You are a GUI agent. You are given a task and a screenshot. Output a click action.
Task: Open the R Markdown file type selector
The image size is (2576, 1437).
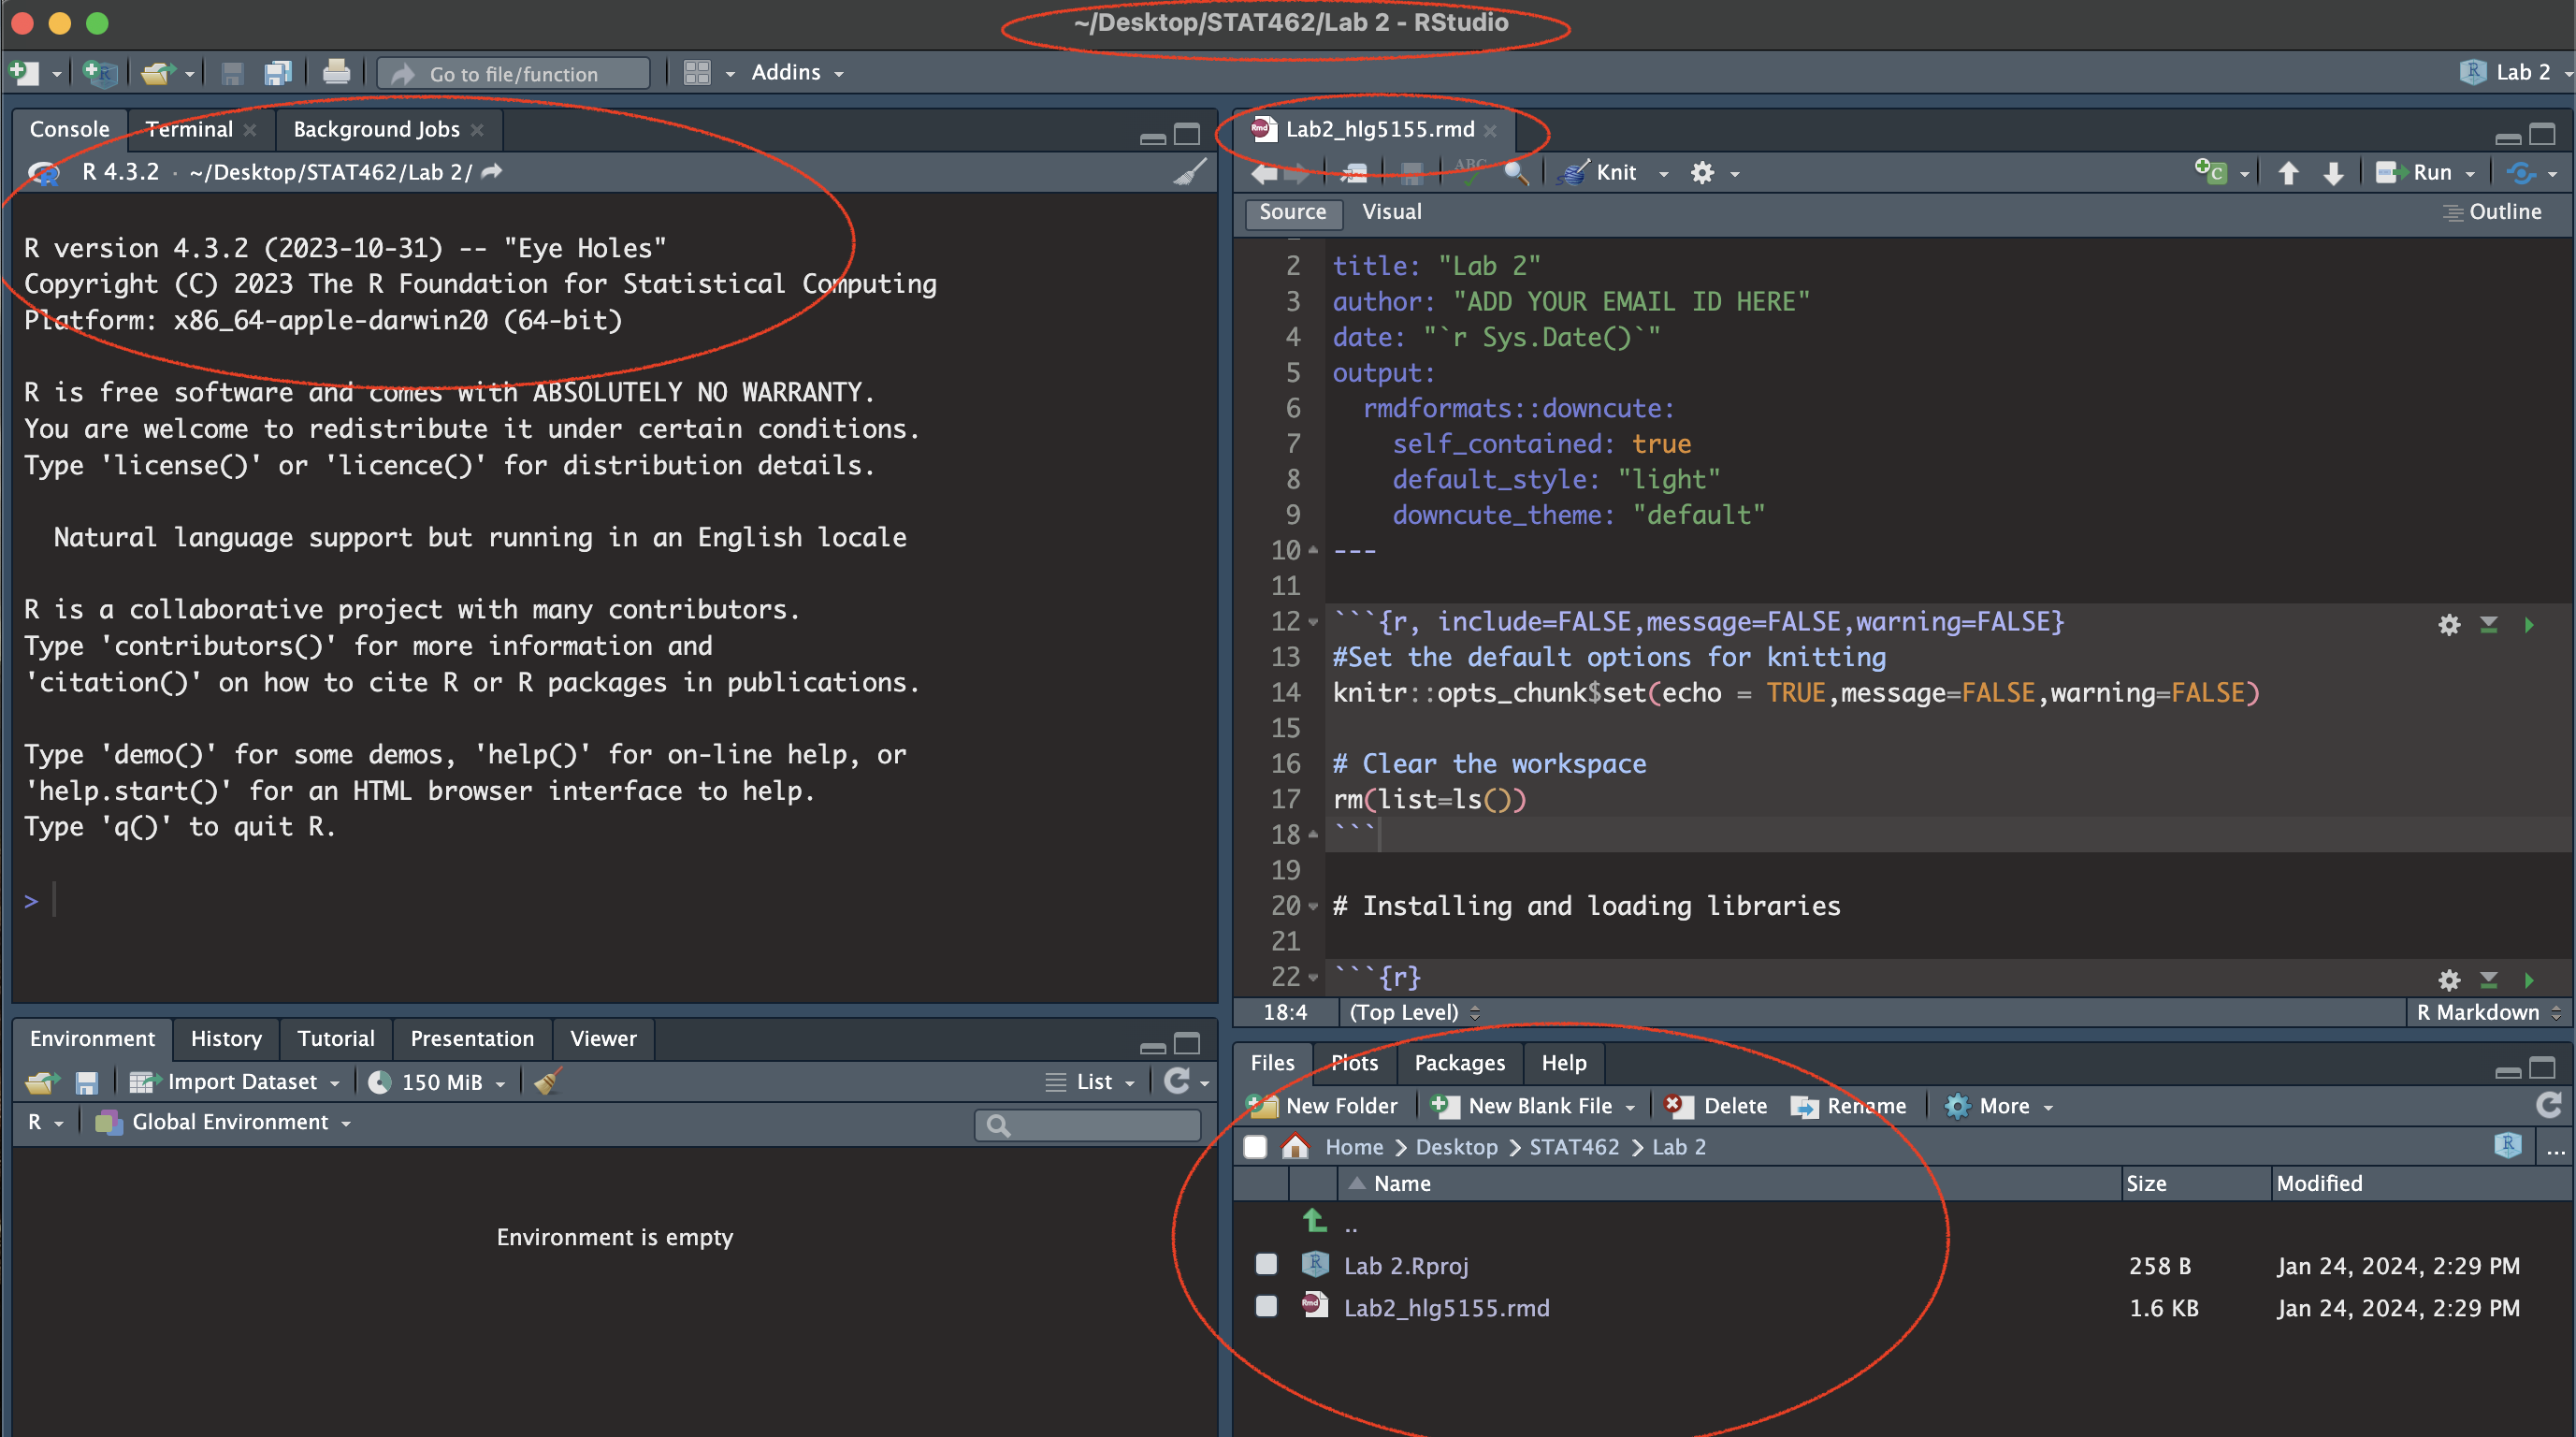coord(2488,1012)
